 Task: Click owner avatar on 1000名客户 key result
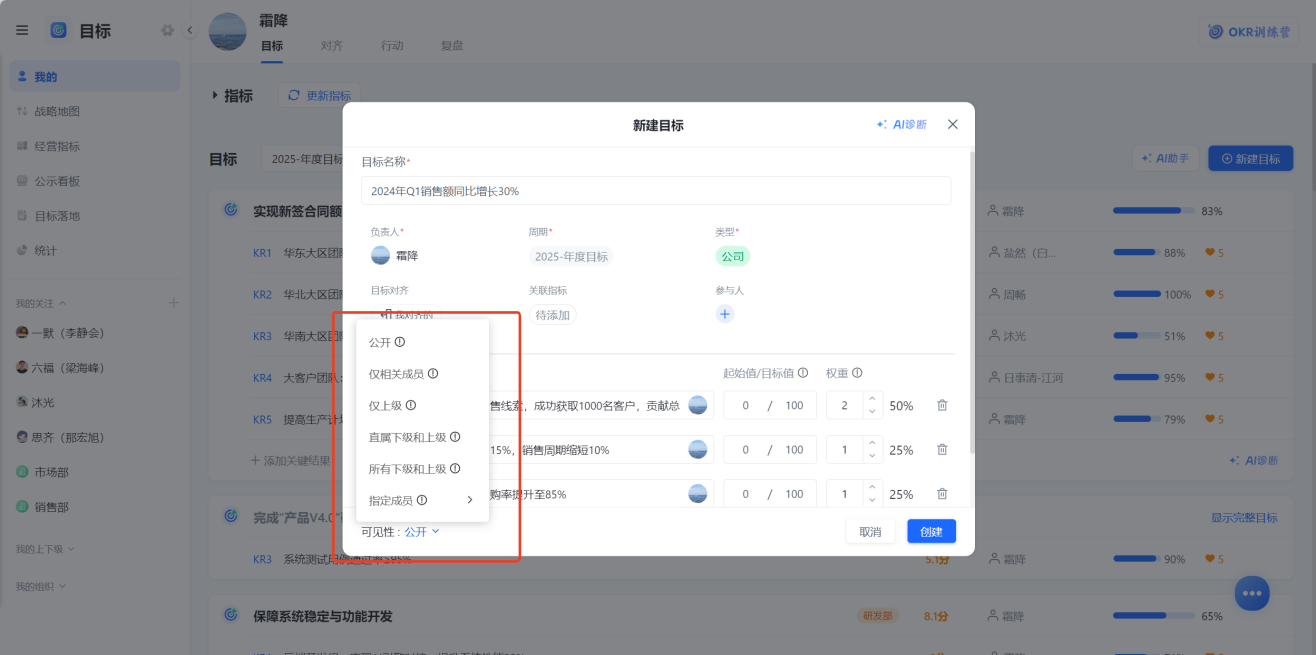click(x=698, y=405)
